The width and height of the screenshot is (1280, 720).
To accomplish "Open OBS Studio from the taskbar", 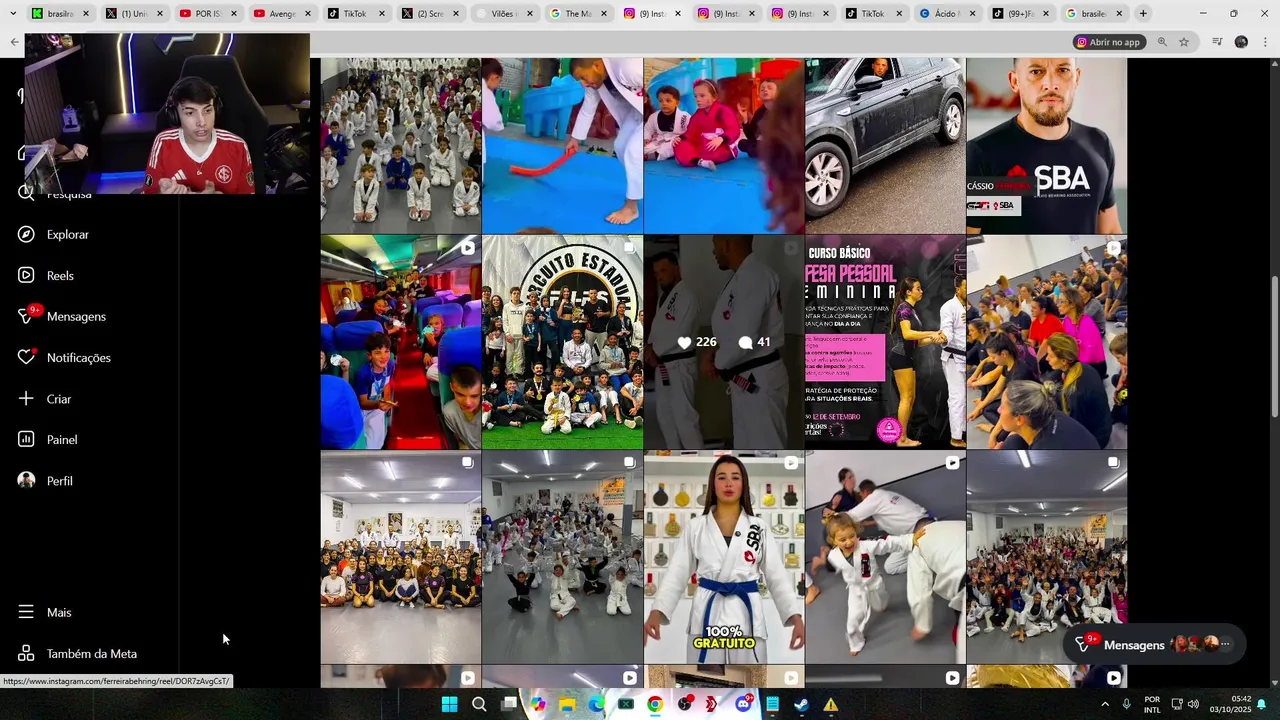I will pos(684,704).
